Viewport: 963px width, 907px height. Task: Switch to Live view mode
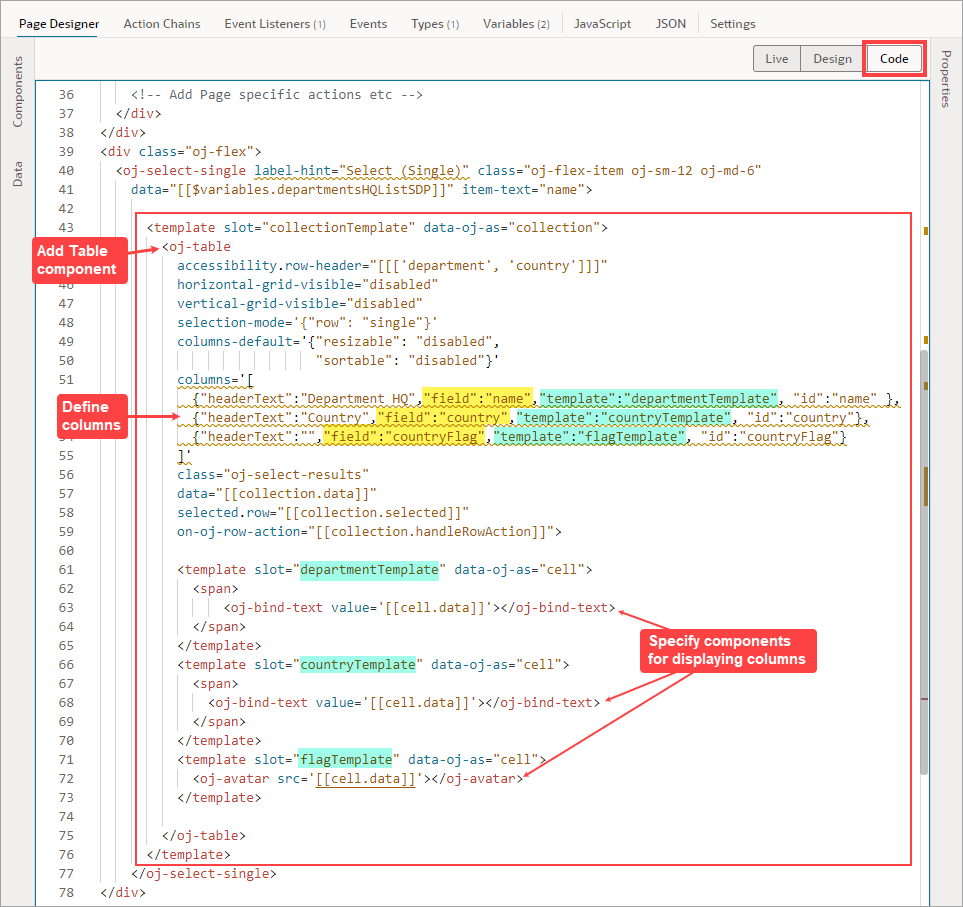777,58
